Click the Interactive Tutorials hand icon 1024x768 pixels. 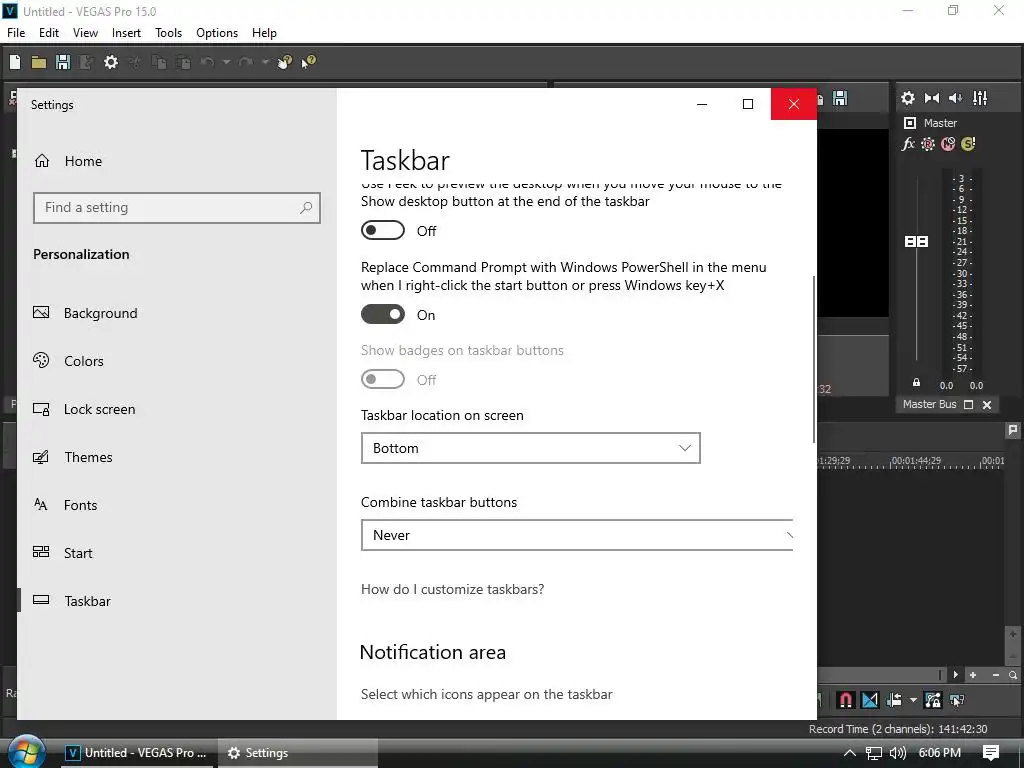[284, 62]
